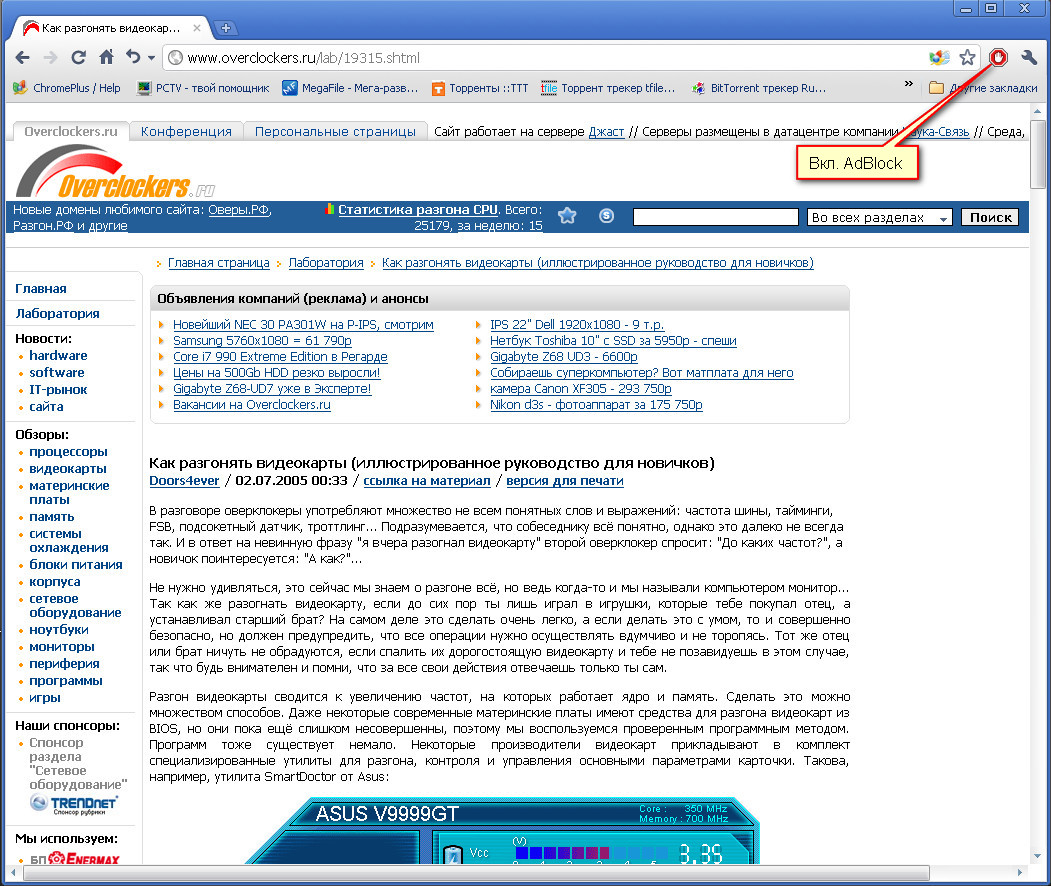Close the 'Как разгонять видеокар…' browser tab
1051x886 pixels.
pyautogui.click(x=196, y=28)
